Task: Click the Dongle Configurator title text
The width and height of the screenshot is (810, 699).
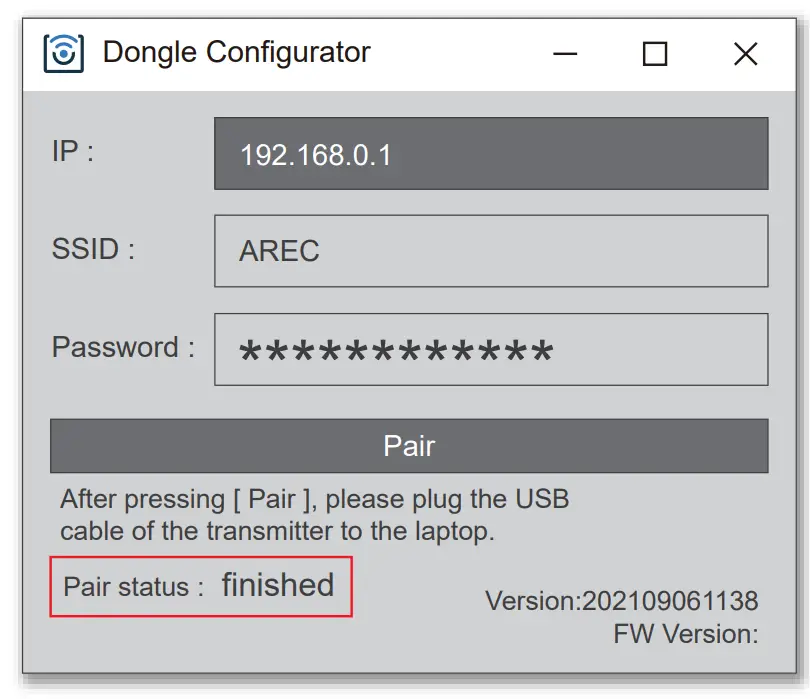Action: [236, 52]
